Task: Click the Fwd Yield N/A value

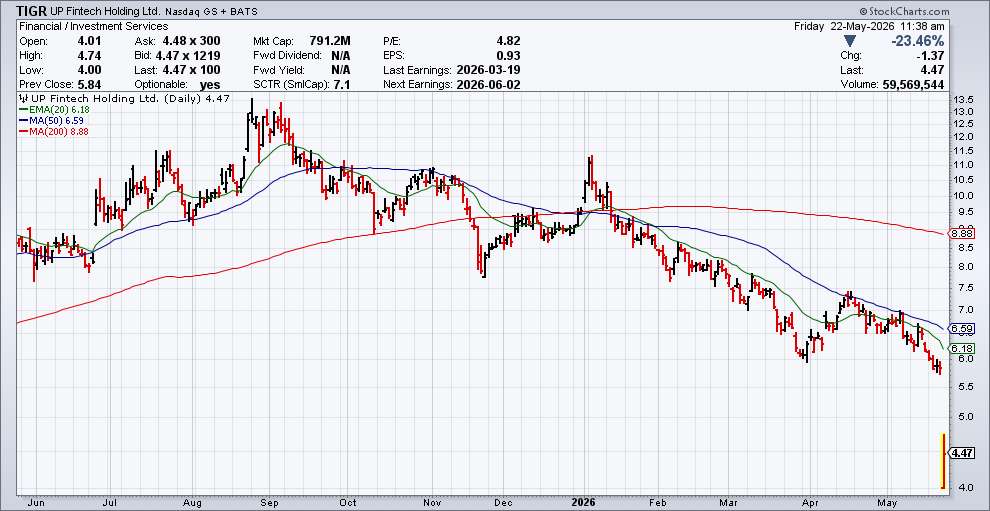Action: point(340,70)
